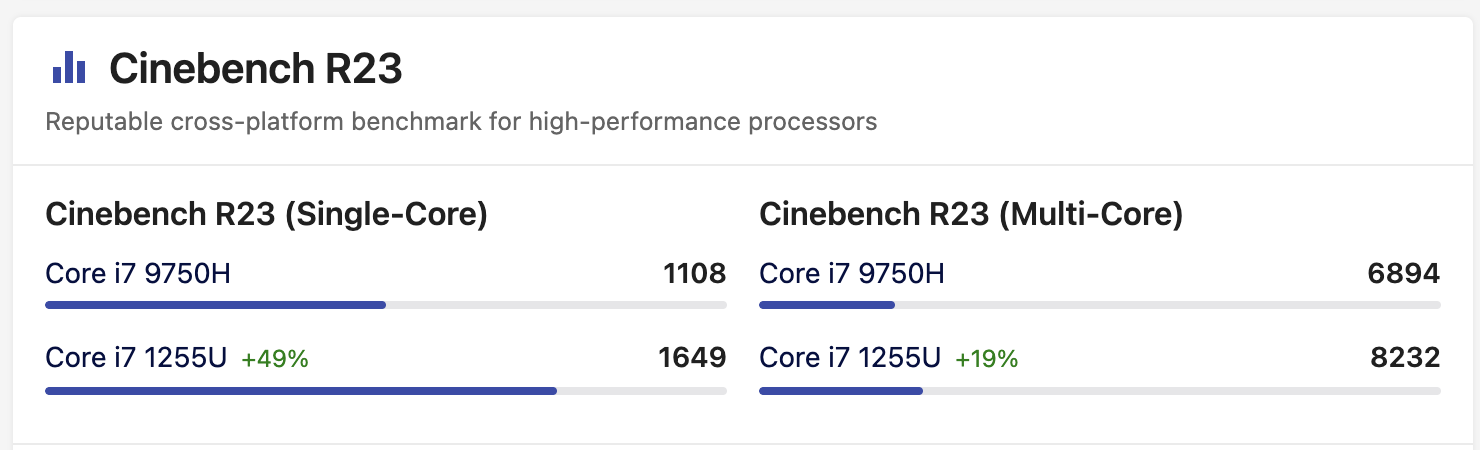Click the i7 1255U single-core progress bar

(x=386, y=390)
